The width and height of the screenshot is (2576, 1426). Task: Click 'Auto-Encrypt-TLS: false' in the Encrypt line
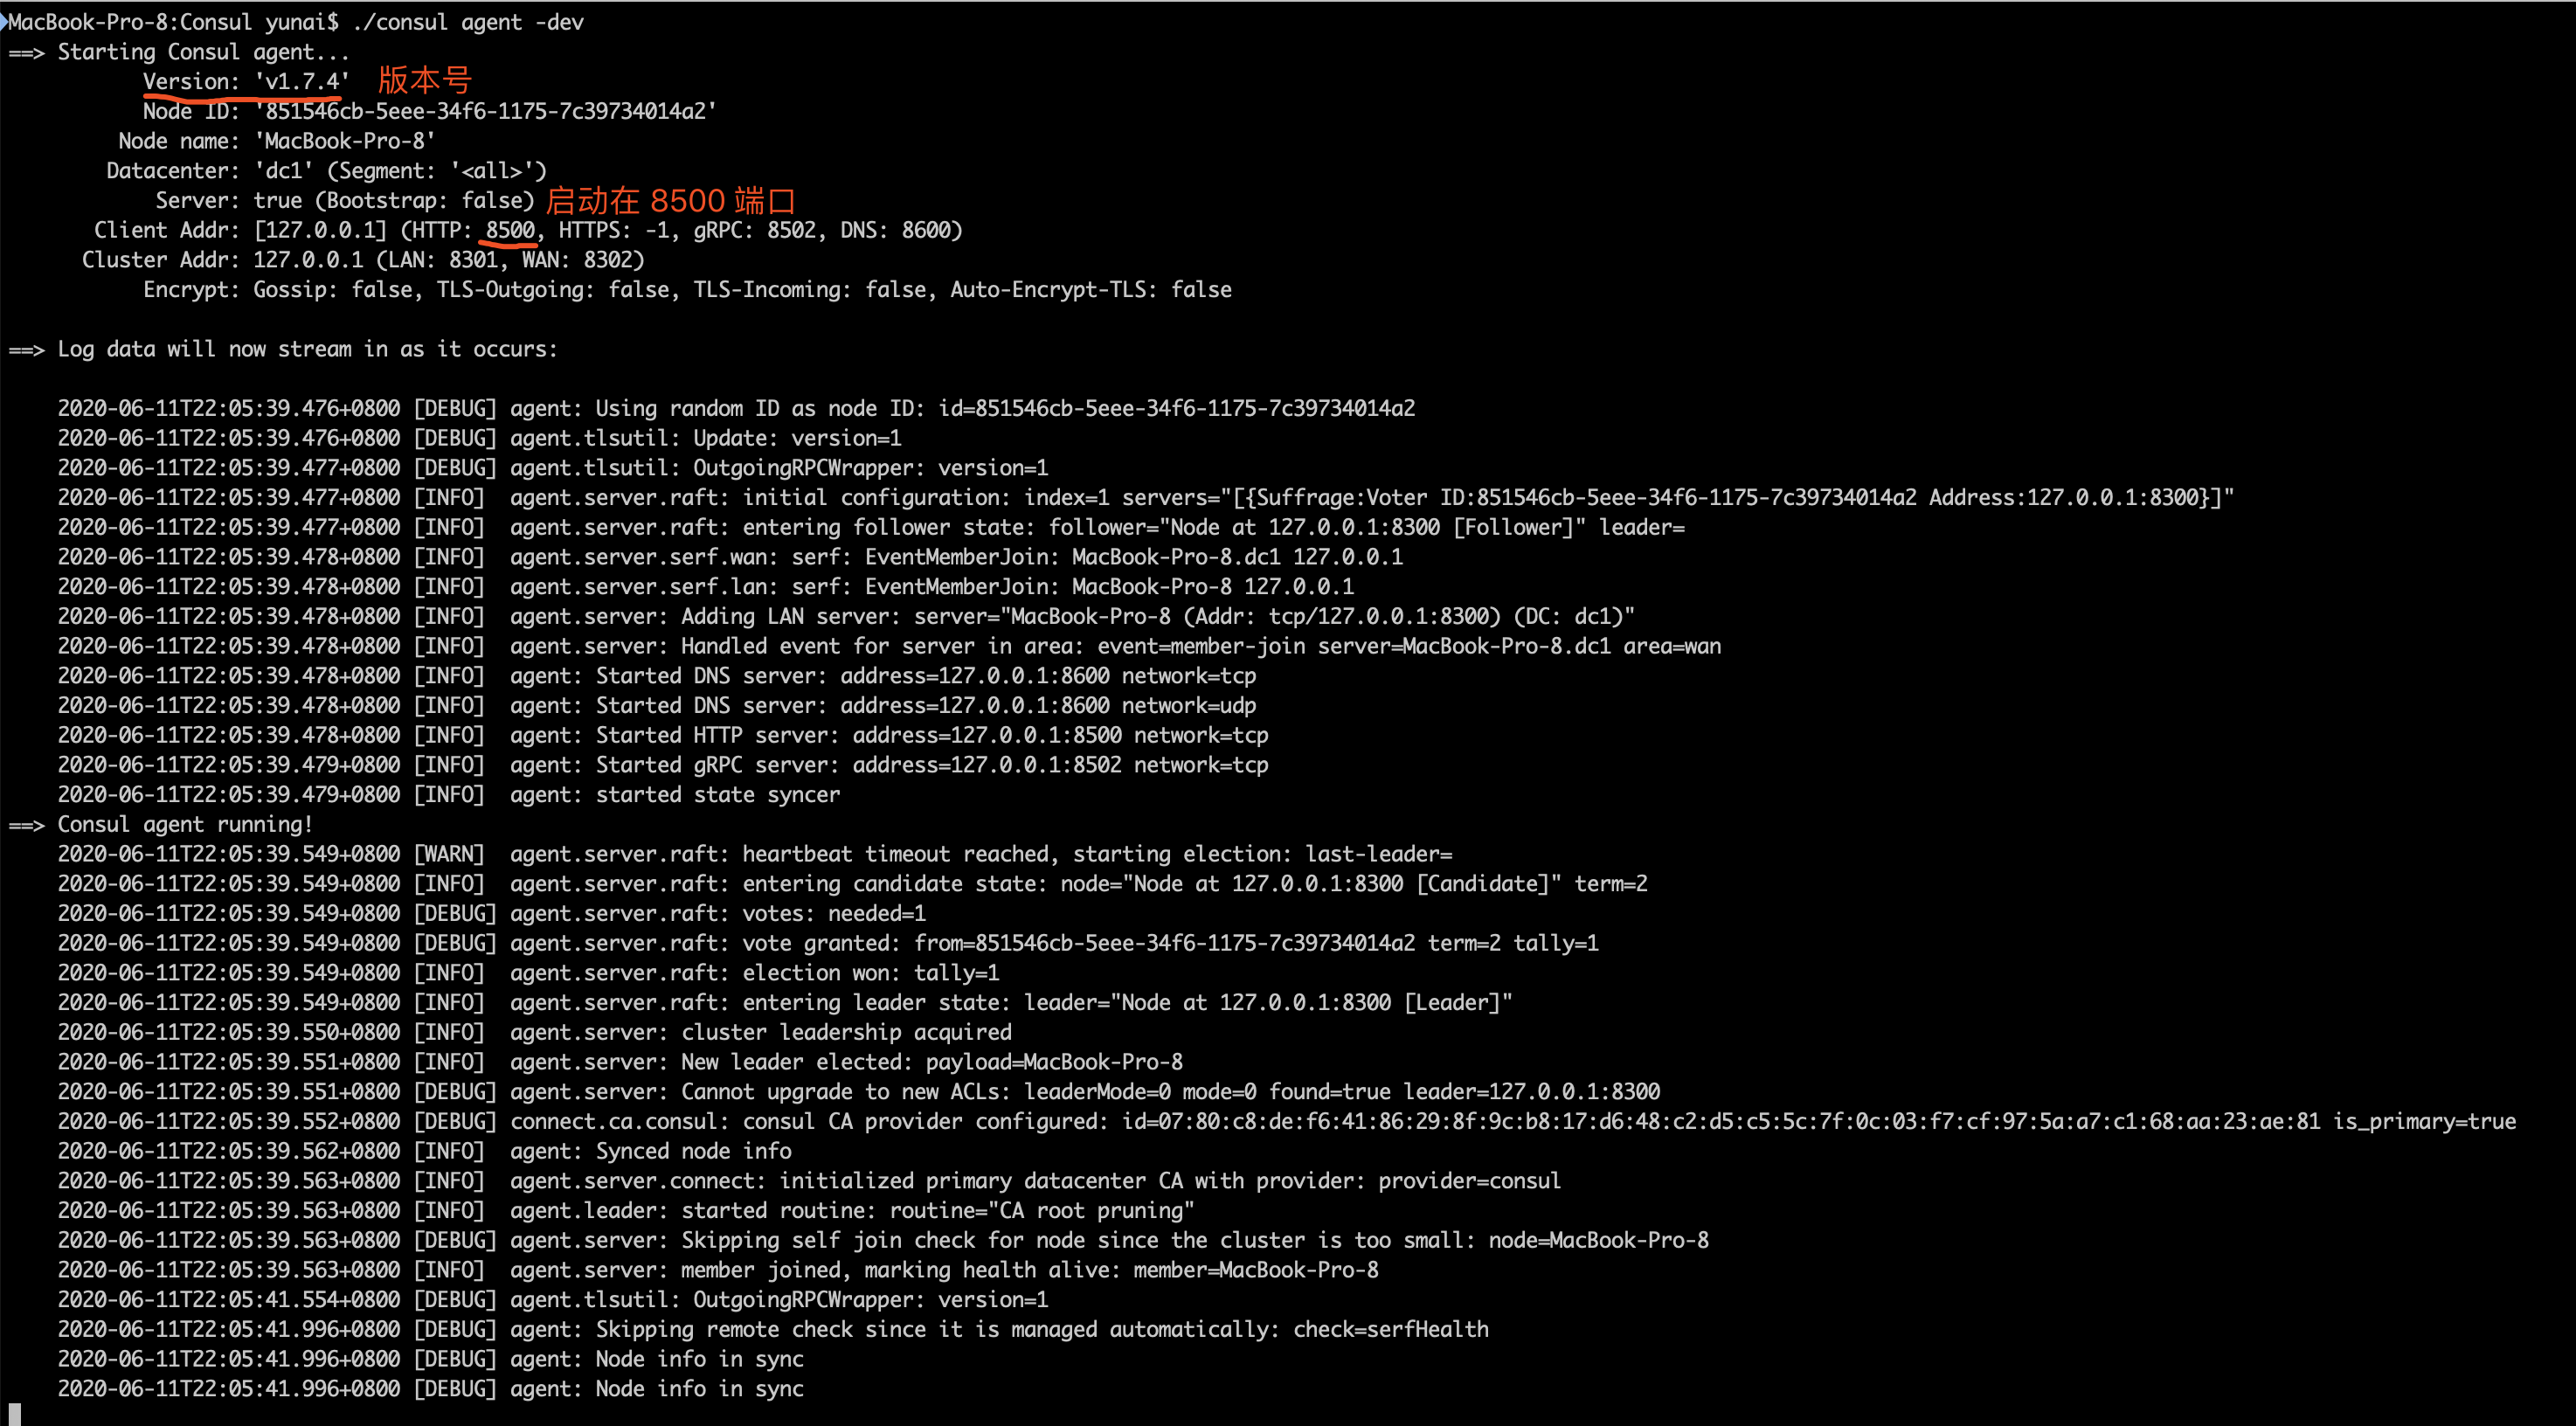click(1090, 290)
